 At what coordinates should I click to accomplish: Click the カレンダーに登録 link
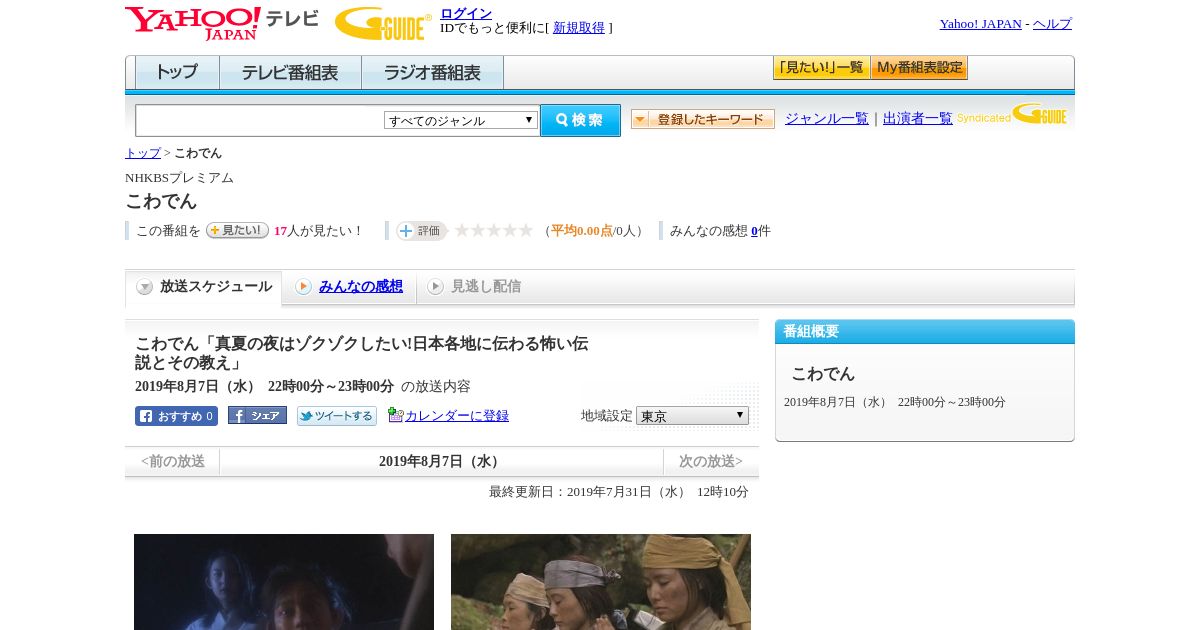click(457, 415)
